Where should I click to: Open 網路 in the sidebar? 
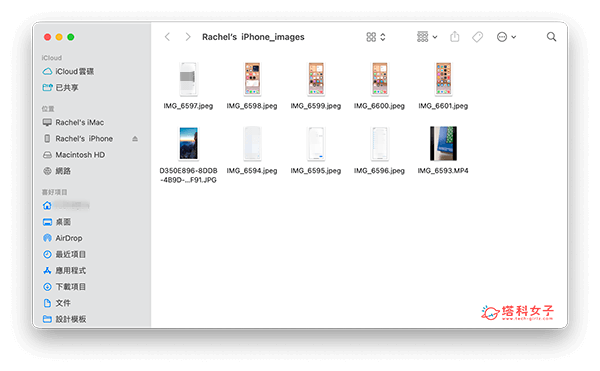(57, 171)
